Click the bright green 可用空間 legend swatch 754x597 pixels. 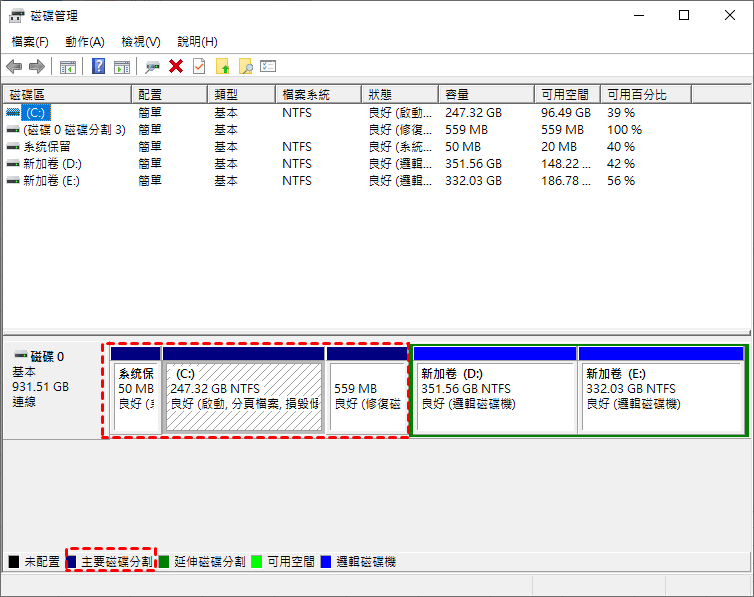click(x=257, y=561)
